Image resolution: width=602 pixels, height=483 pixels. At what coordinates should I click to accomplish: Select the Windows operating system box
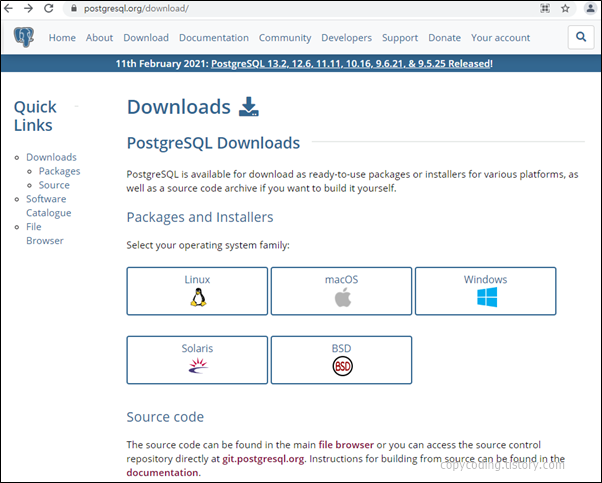coord(486,291)
